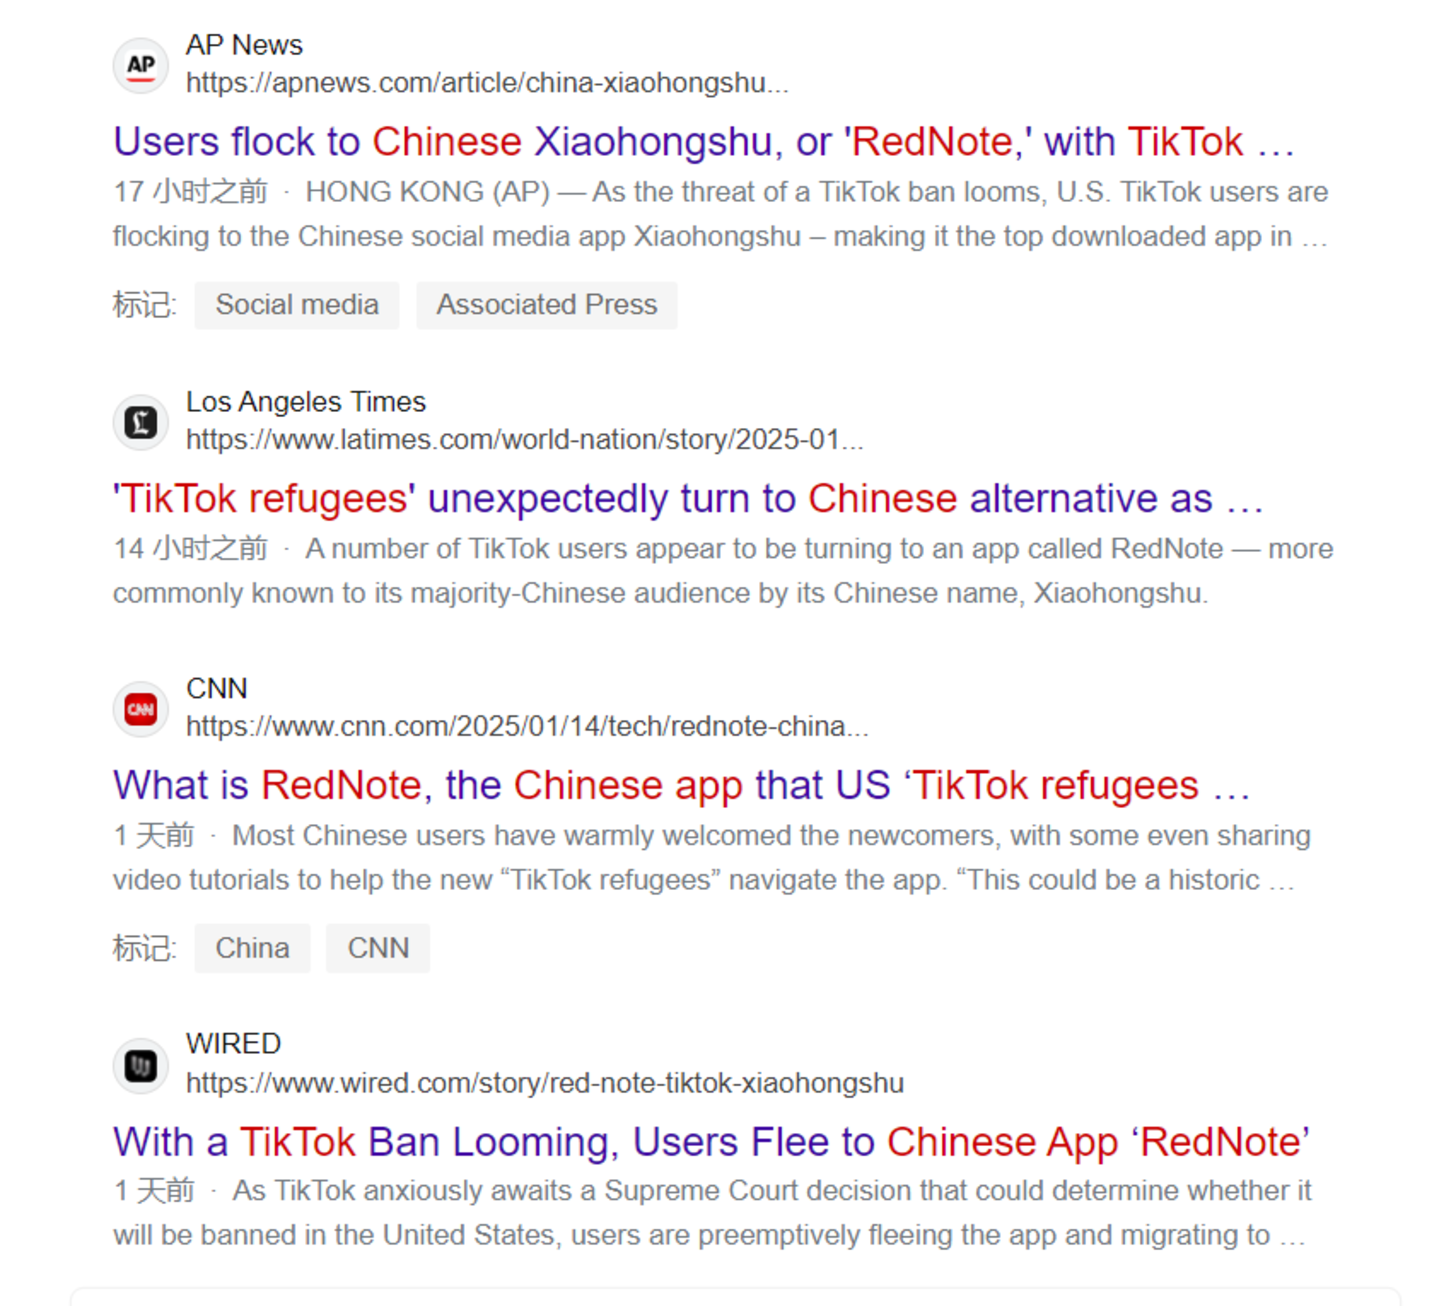1439x1306 pixels.
Task: Click the cnn.com rednote-china URL
Action: [x=527, y=726]
